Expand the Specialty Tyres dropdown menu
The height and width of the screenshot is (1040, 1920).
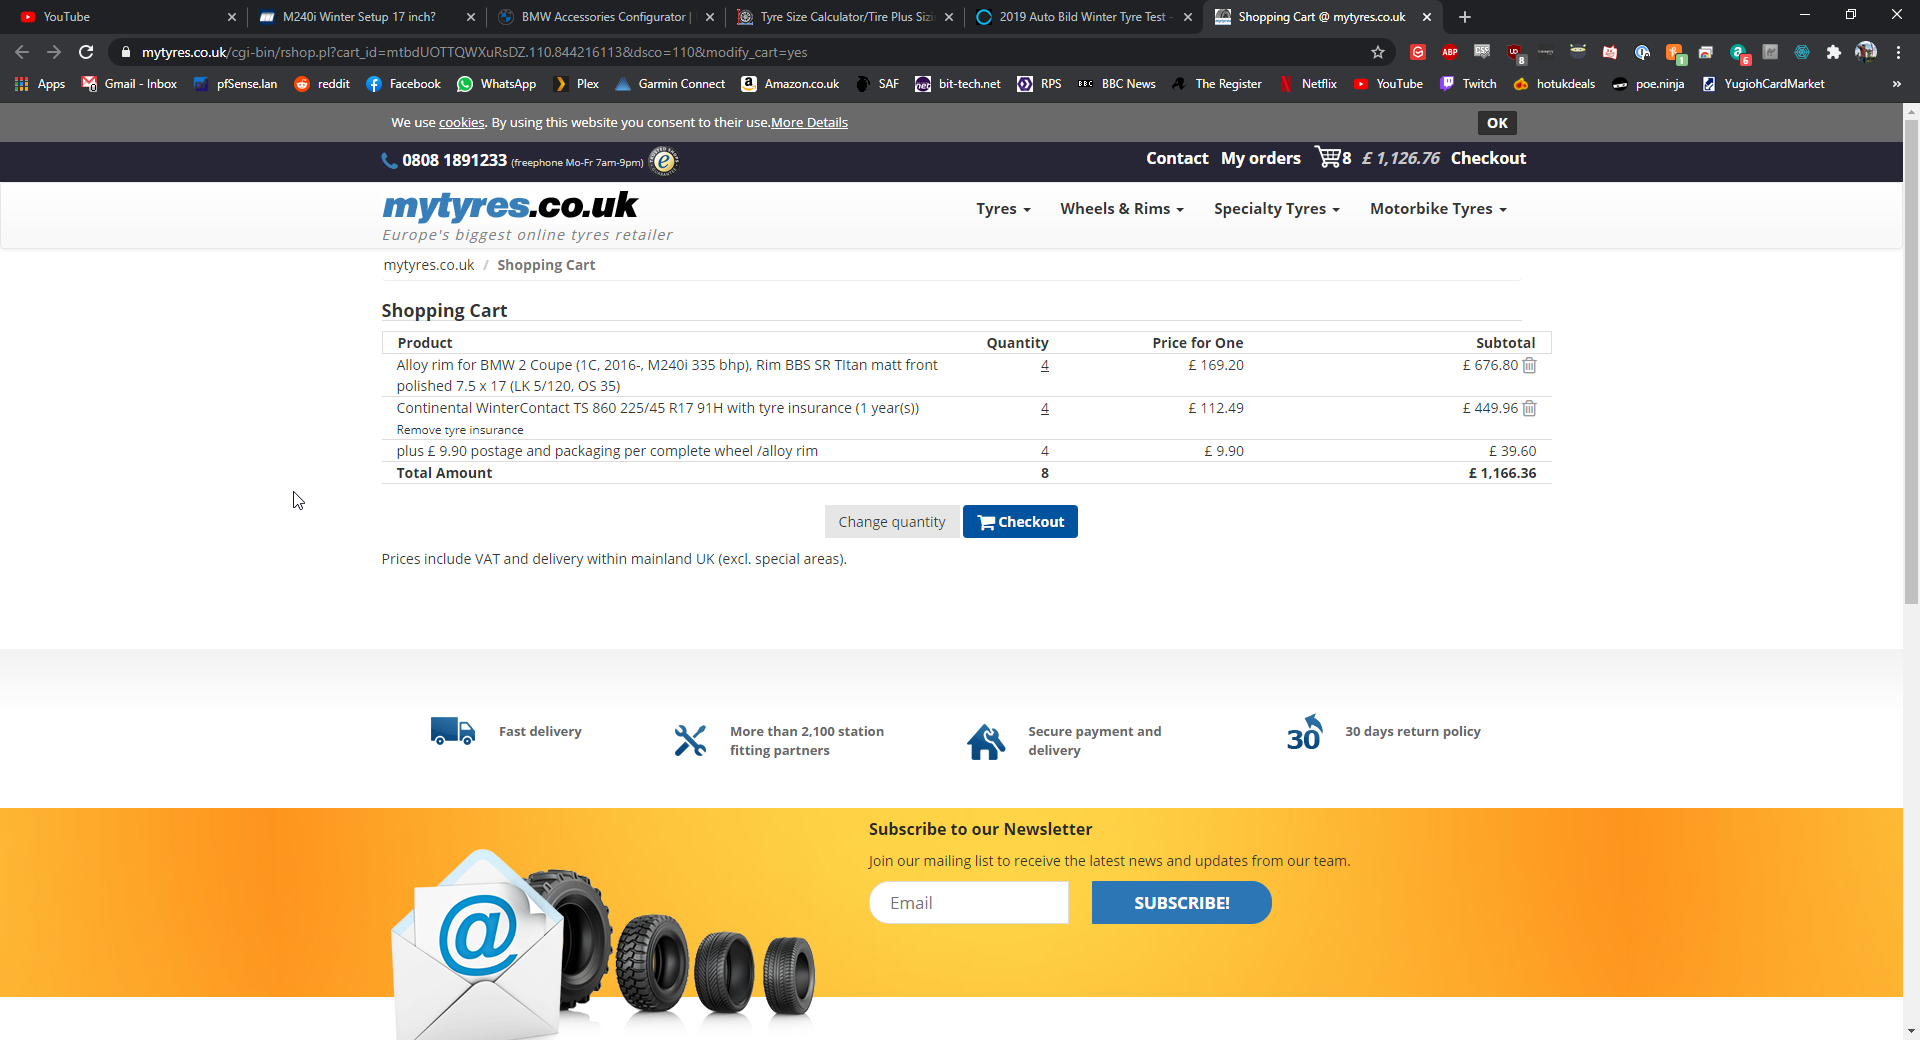[x=1277, y=209]
